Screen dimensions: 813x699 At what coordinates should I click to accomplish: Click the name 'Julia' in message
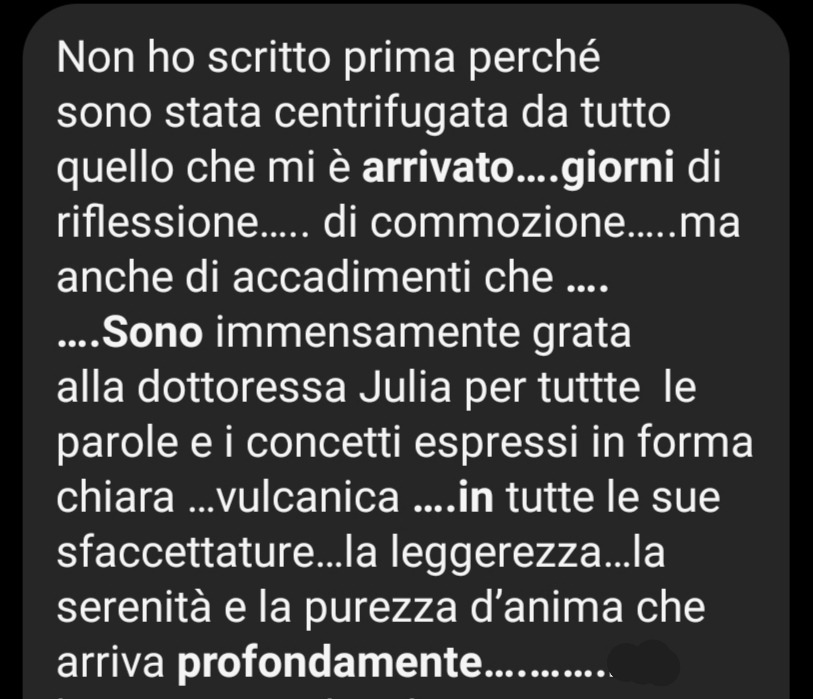point(405,388)
